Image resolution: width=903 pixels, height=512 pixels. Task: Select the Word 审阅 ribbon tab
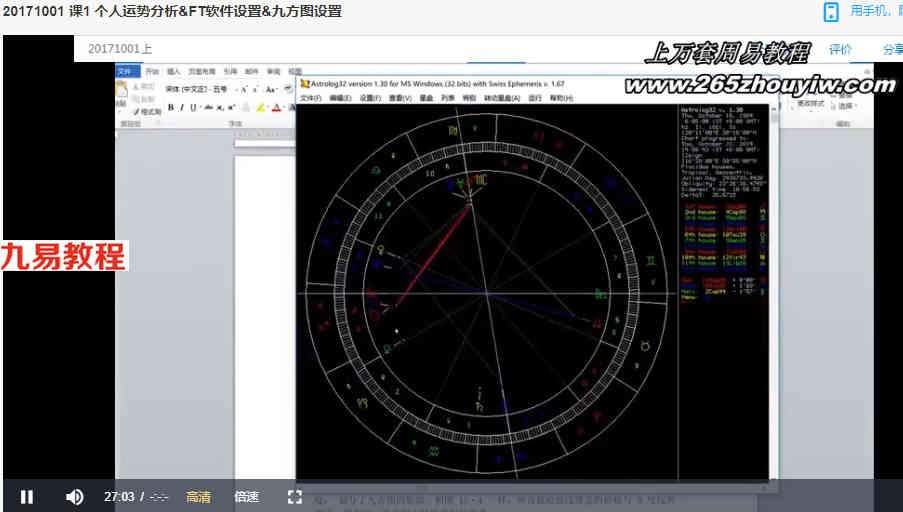point(274,71)
